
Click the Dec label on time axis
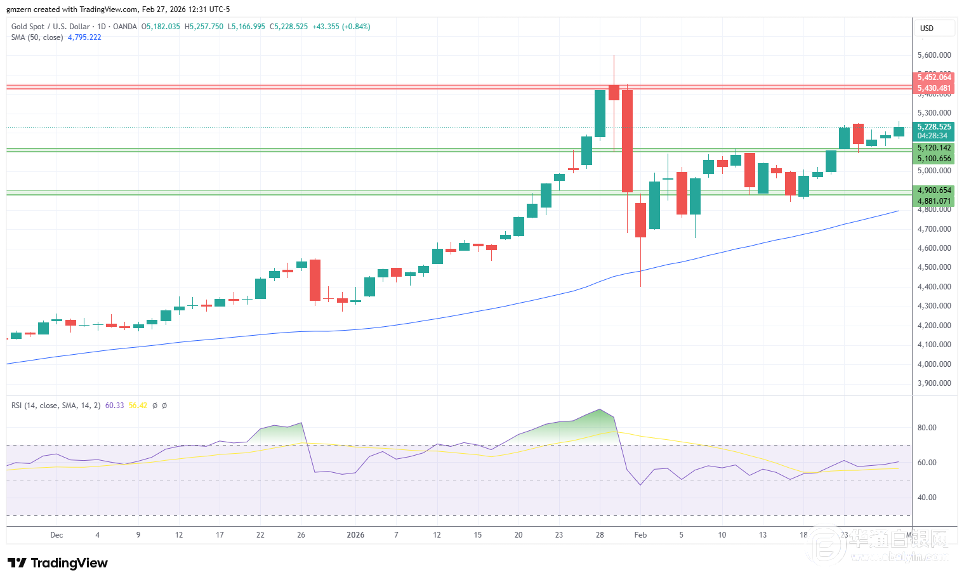coord(56,535)
